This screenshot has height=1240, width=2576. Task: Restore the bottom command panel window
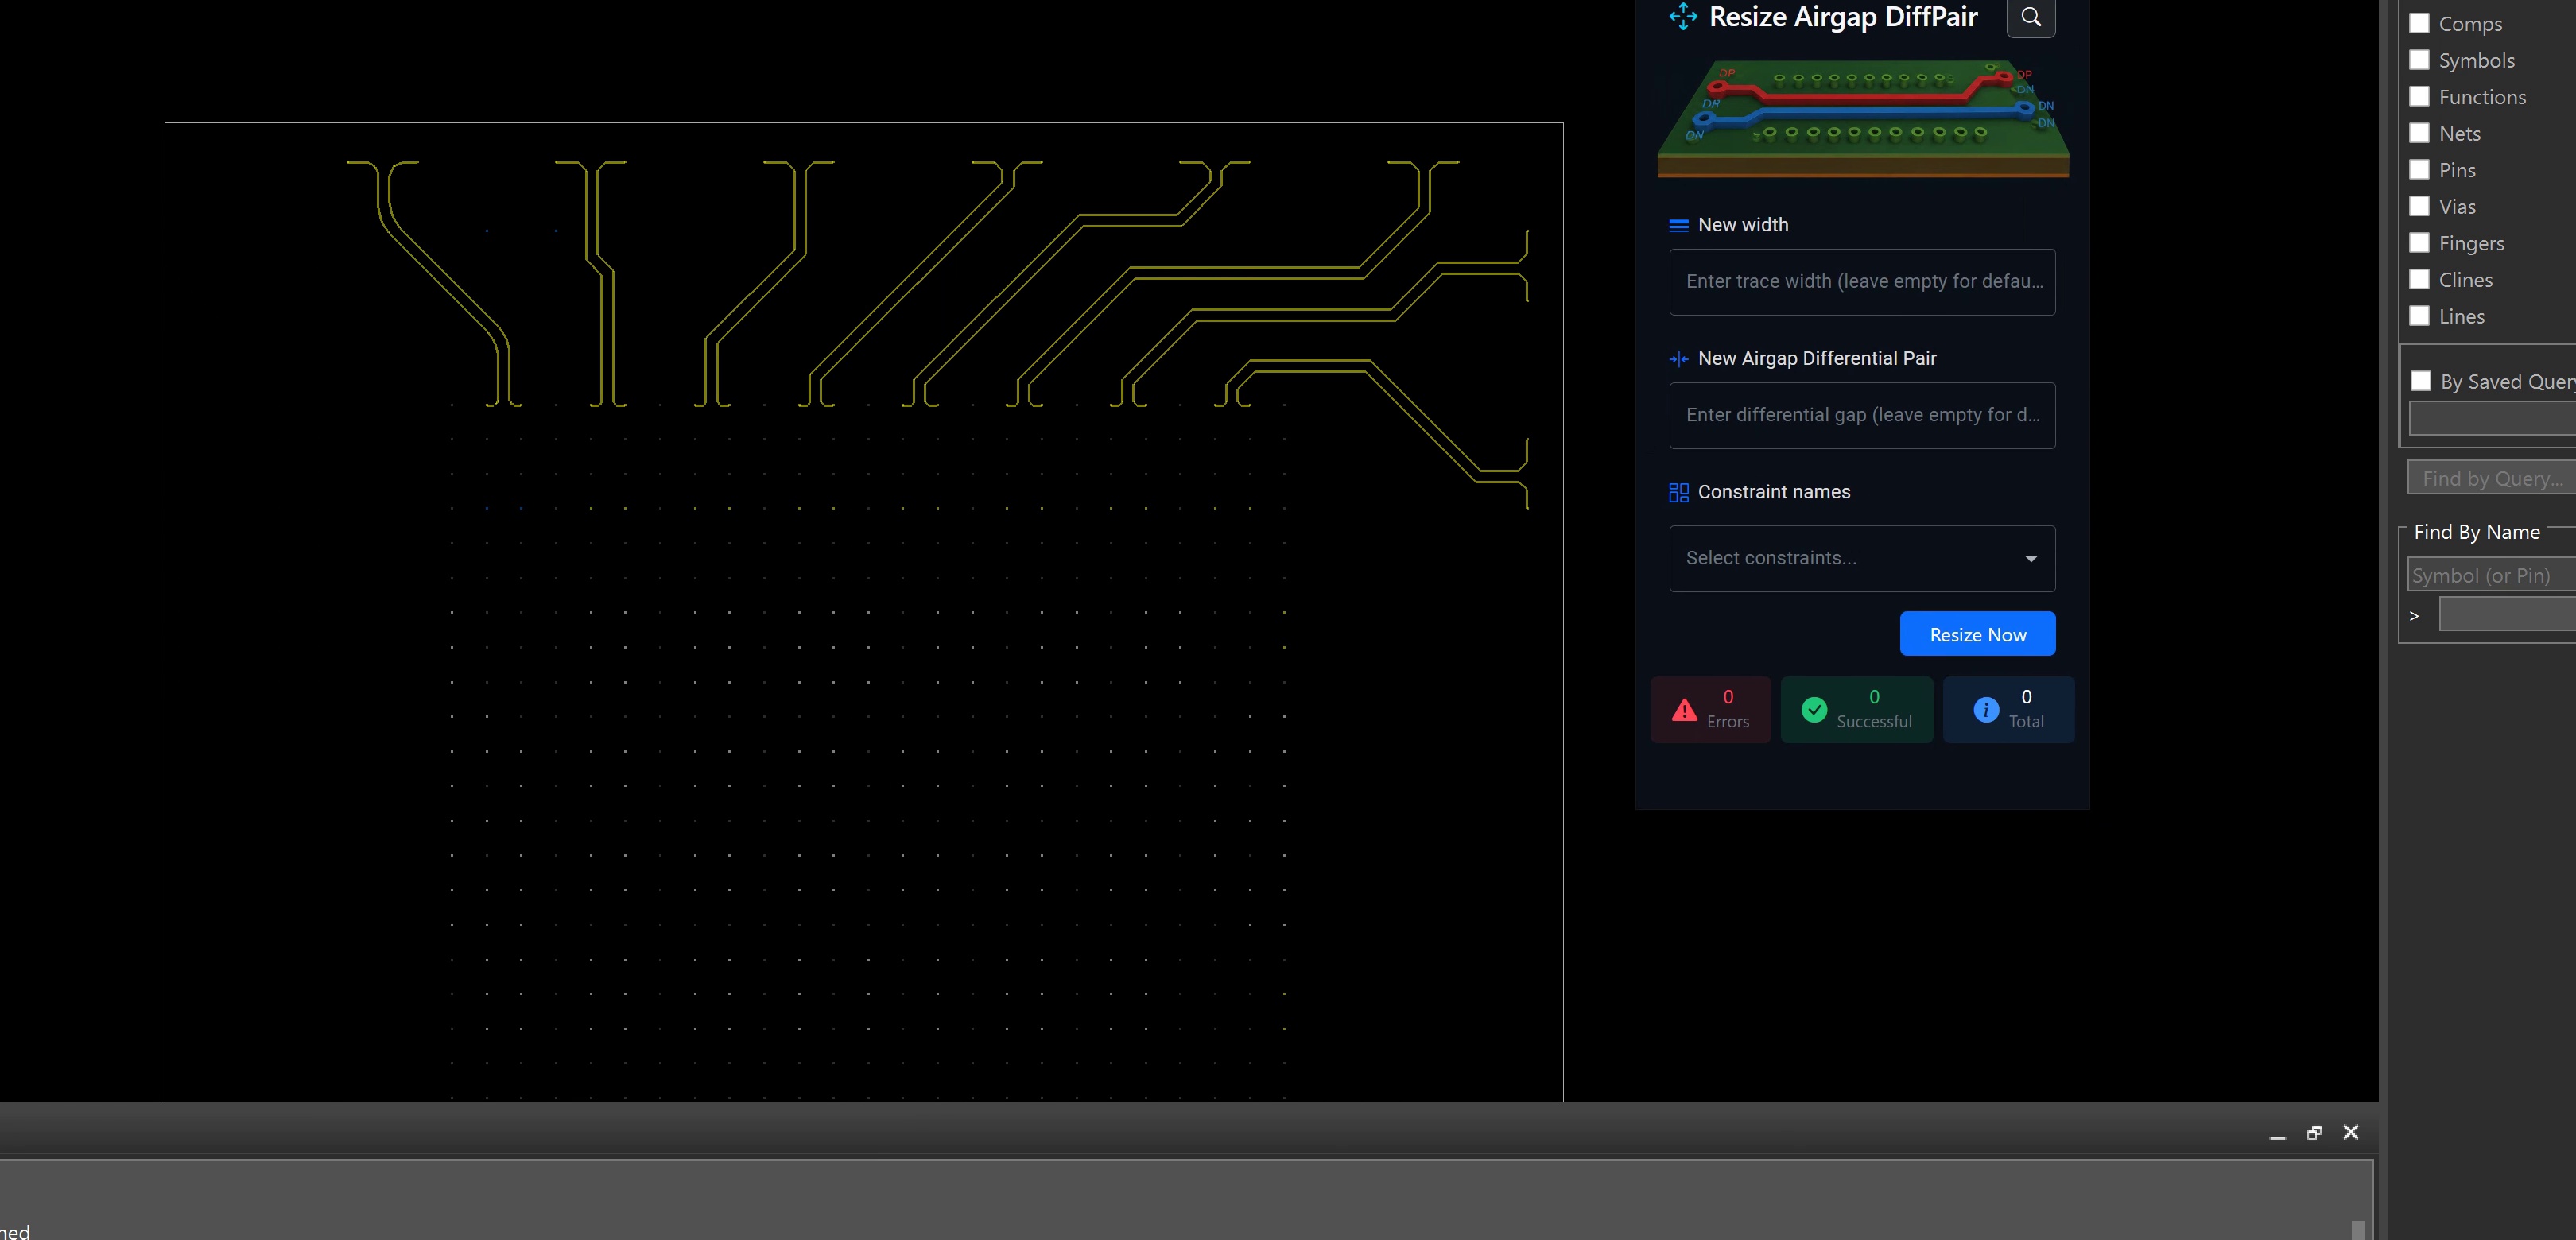pos(2314,1132)
